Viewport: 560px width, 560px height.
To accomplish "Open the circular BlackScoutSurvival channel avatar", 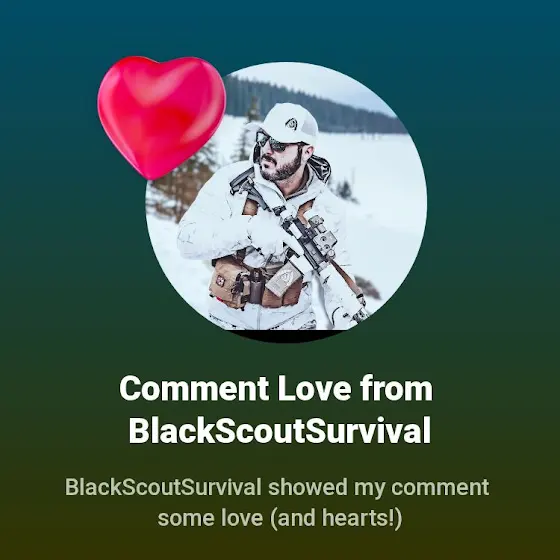I will click(286, 202).
